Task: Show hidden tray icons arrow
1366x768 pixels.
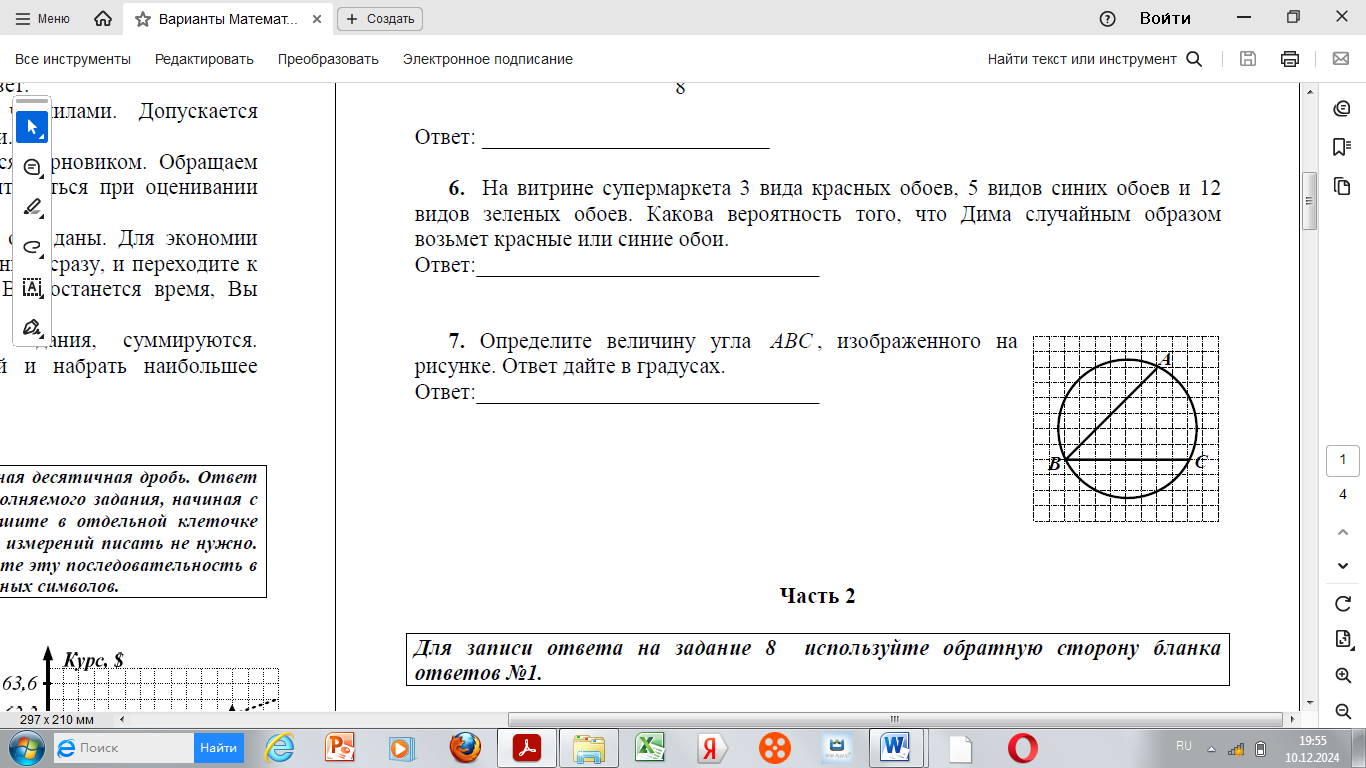Action: tap(1212, 748)
